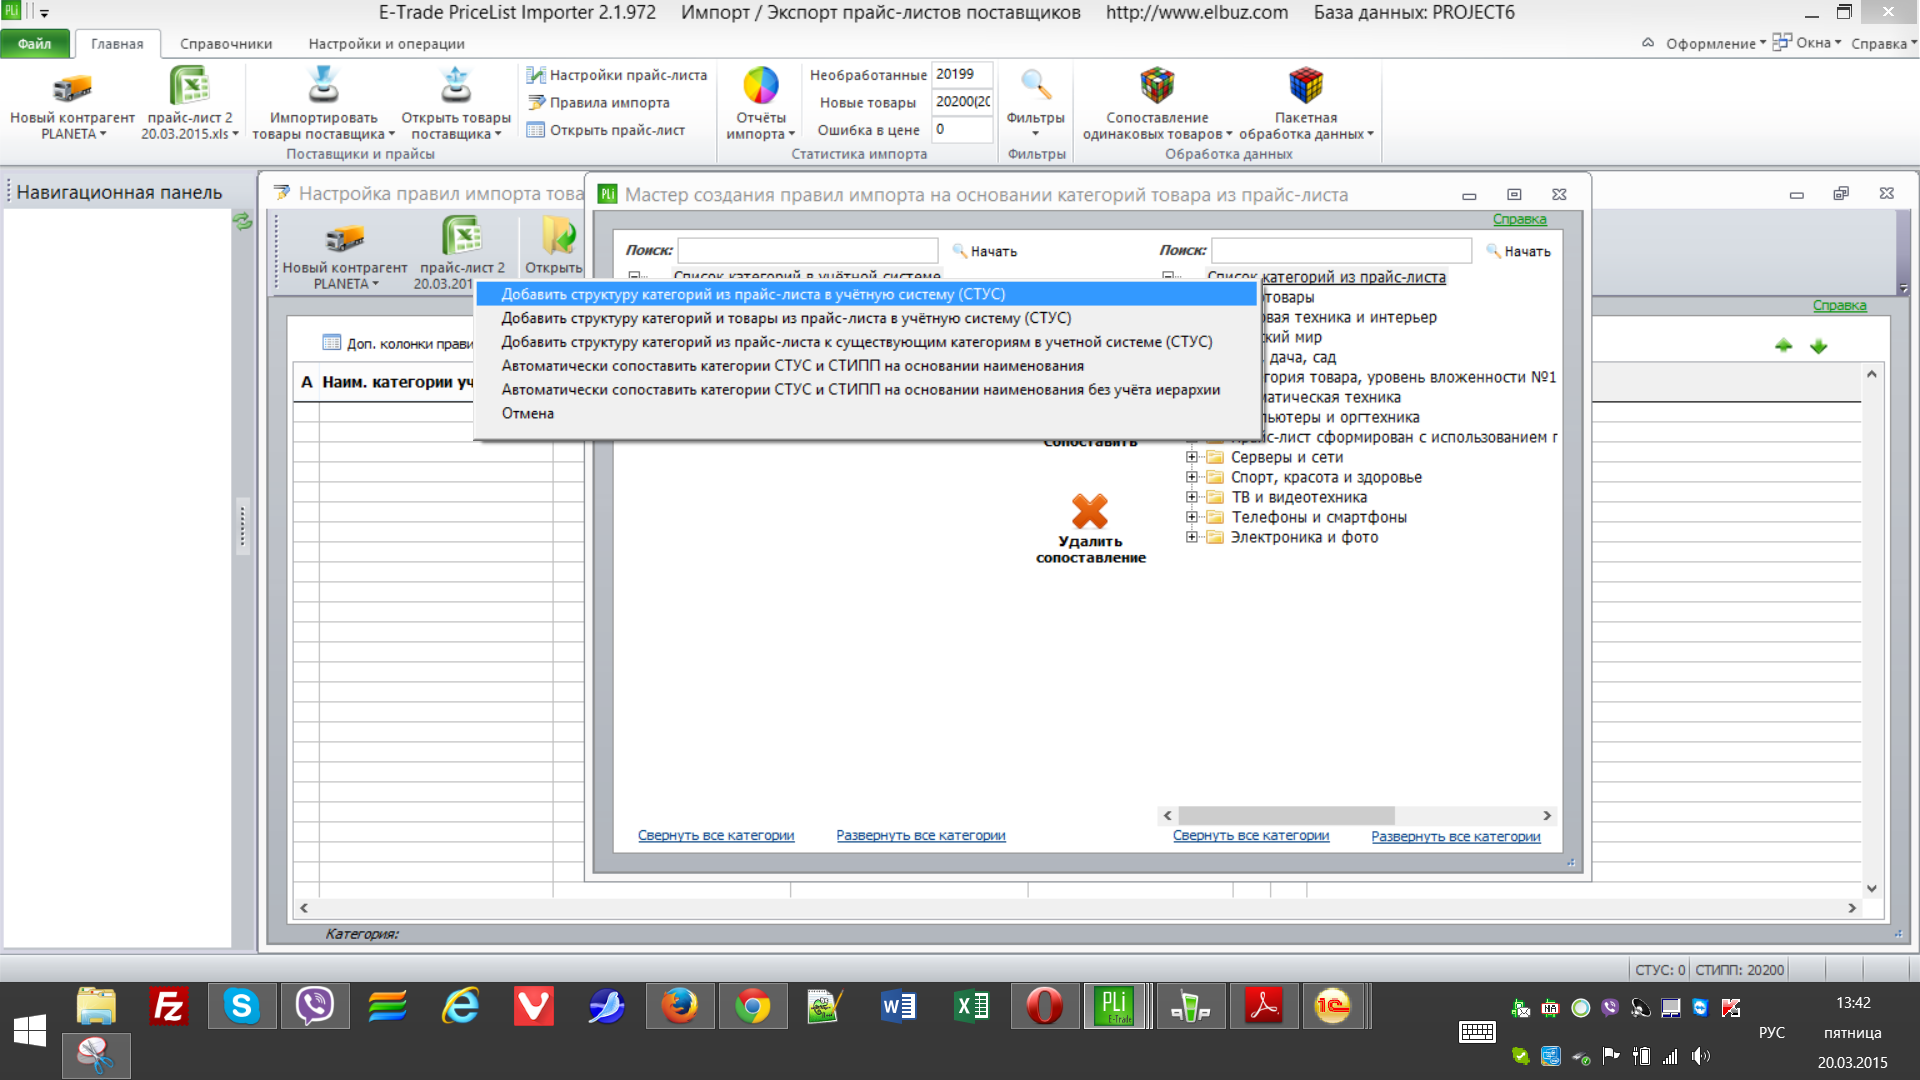
Task: Switch to the Настройки и операции tab
Action: click(x=386, y=44)
